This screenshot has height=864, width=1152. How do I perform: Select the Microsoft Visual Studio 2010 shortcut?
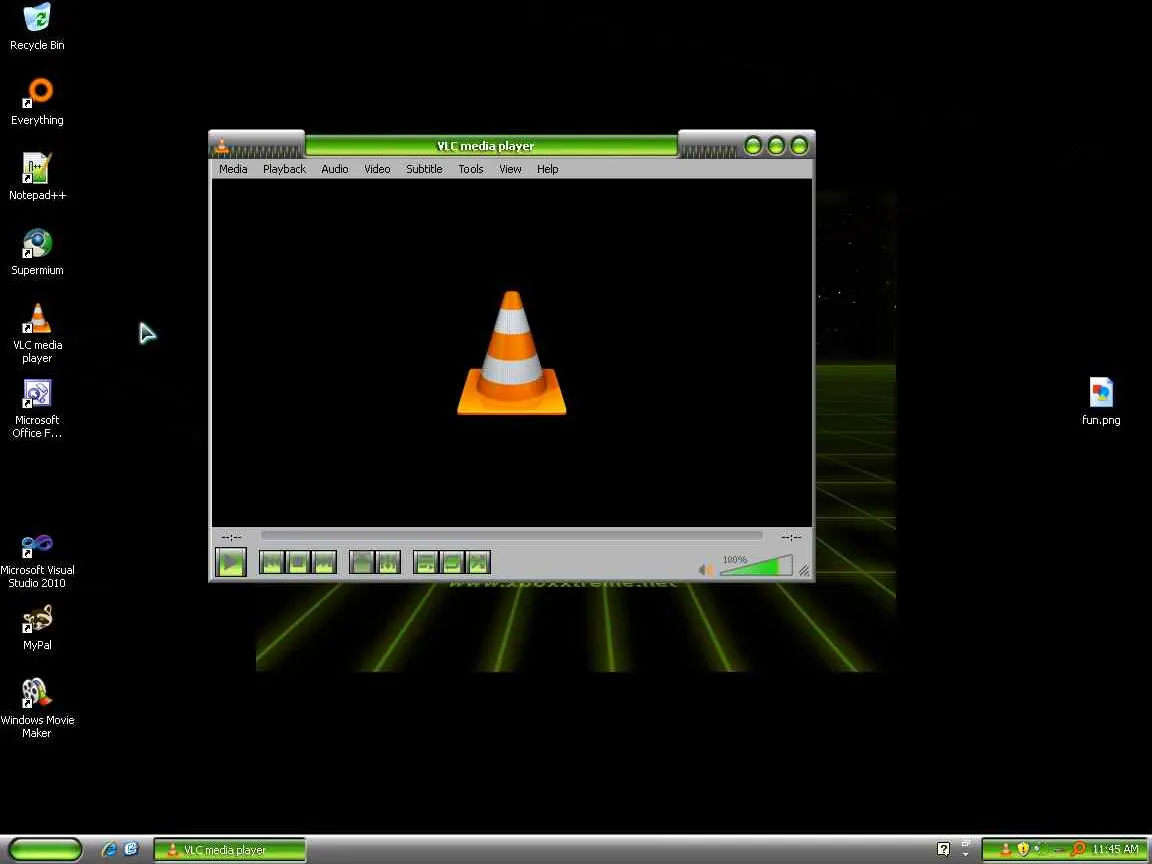pyautogui.click(x=37, y=561)
